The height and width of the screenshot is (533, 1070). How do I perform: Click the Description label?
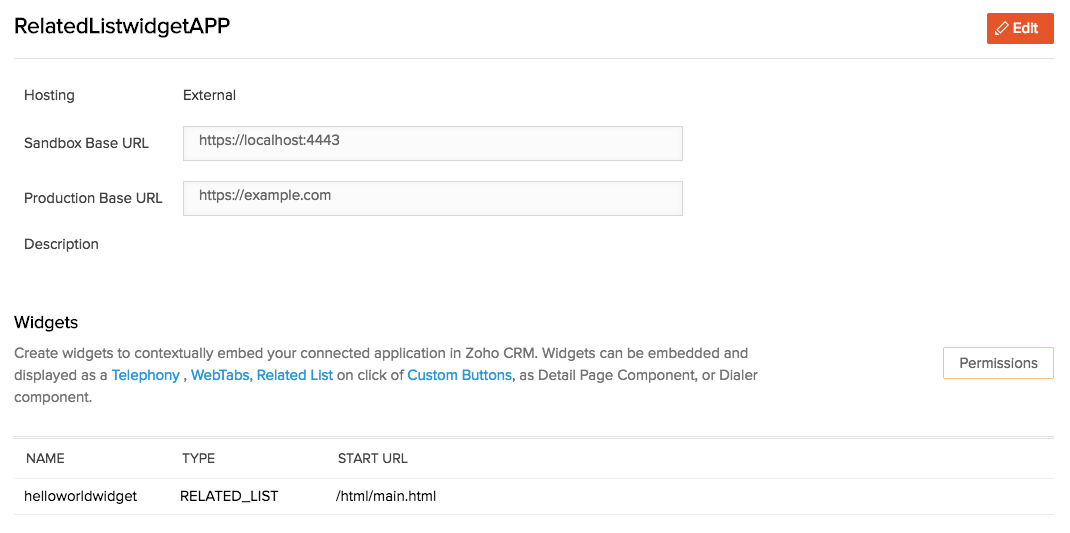61,244
